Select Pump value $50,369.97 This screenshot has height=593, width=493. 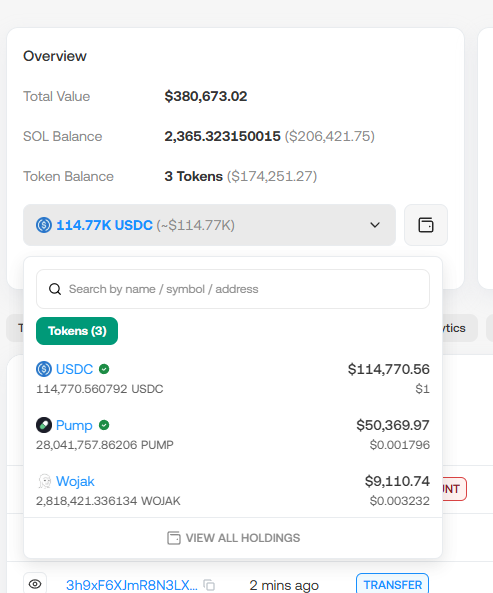click(393, 425)
